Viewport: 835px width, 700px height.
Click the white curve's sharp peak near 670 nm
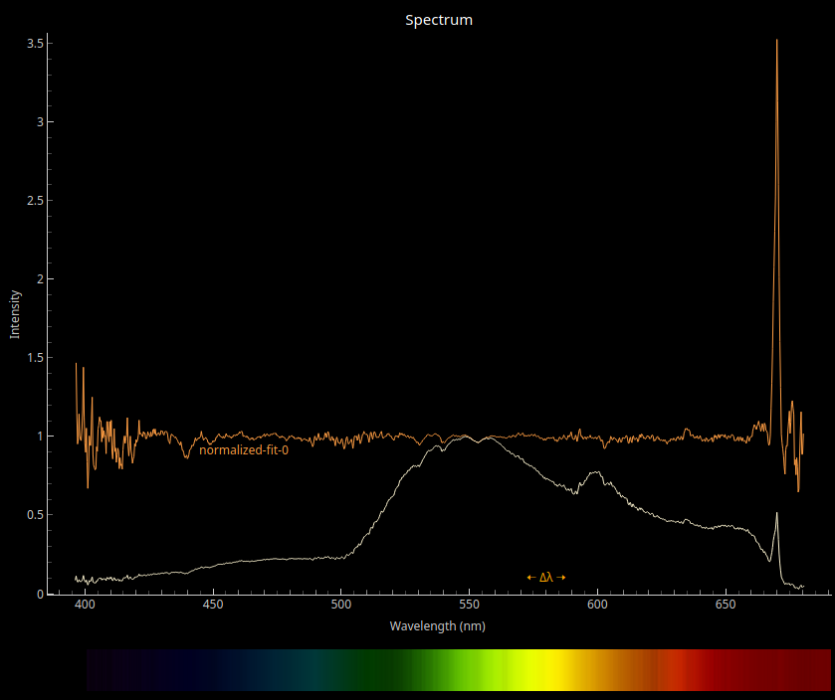[x=777, y=514]
